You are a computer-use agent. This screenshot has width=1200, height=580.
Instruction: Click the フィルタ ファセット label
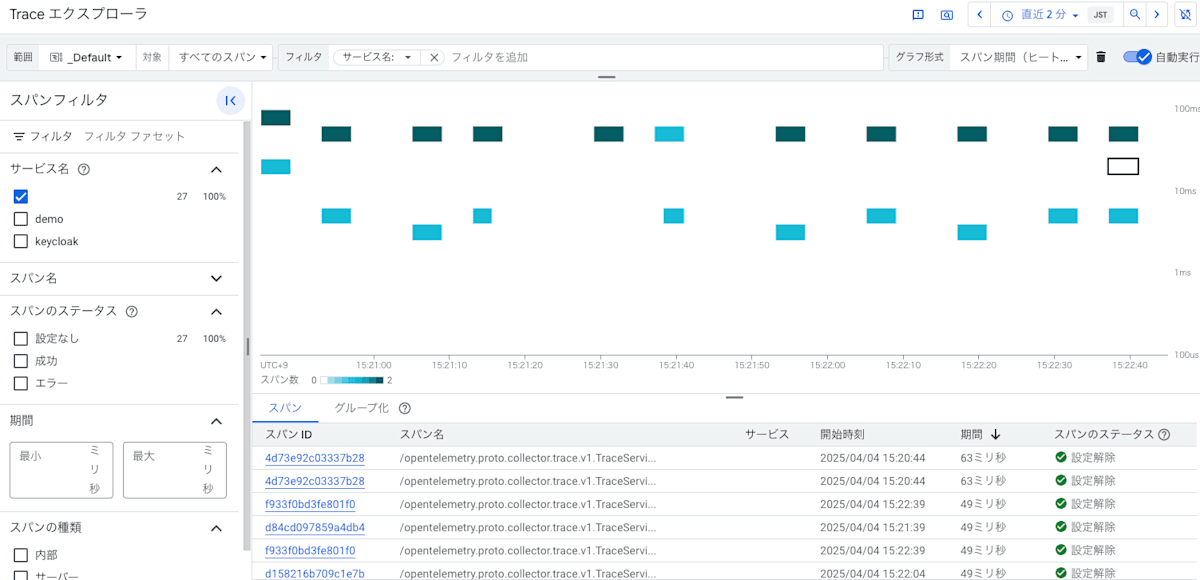point(134,136)
